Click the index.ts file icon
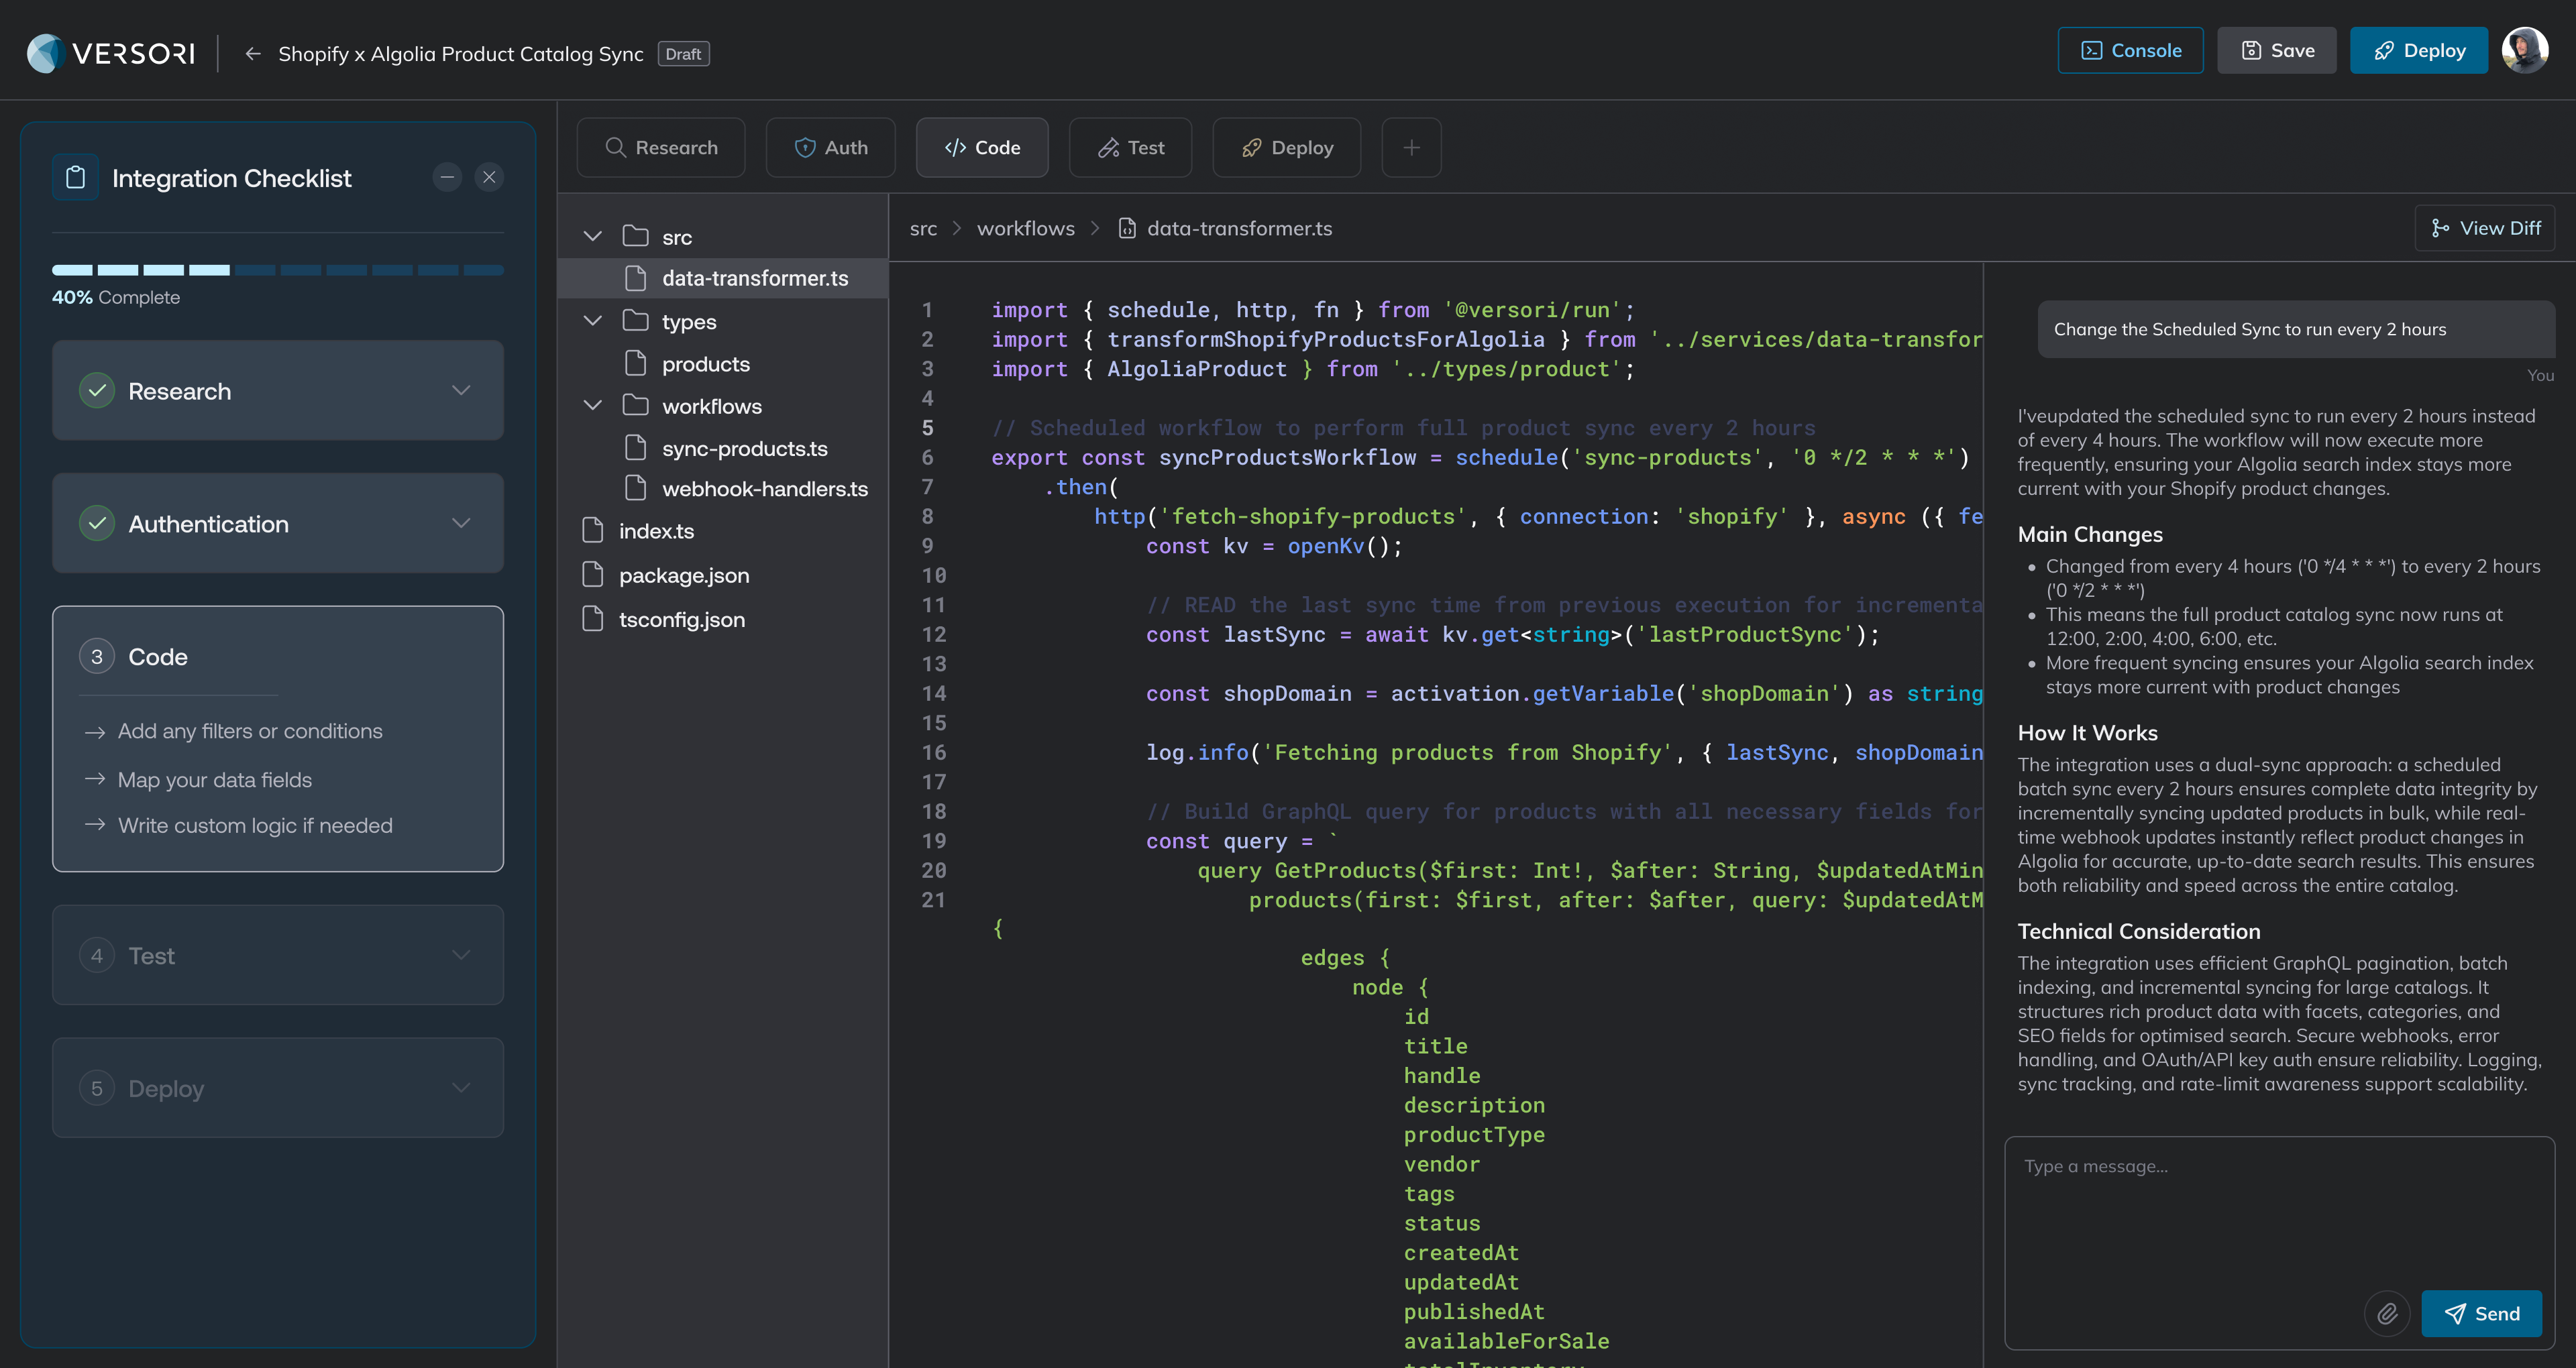 click(593, 530)
